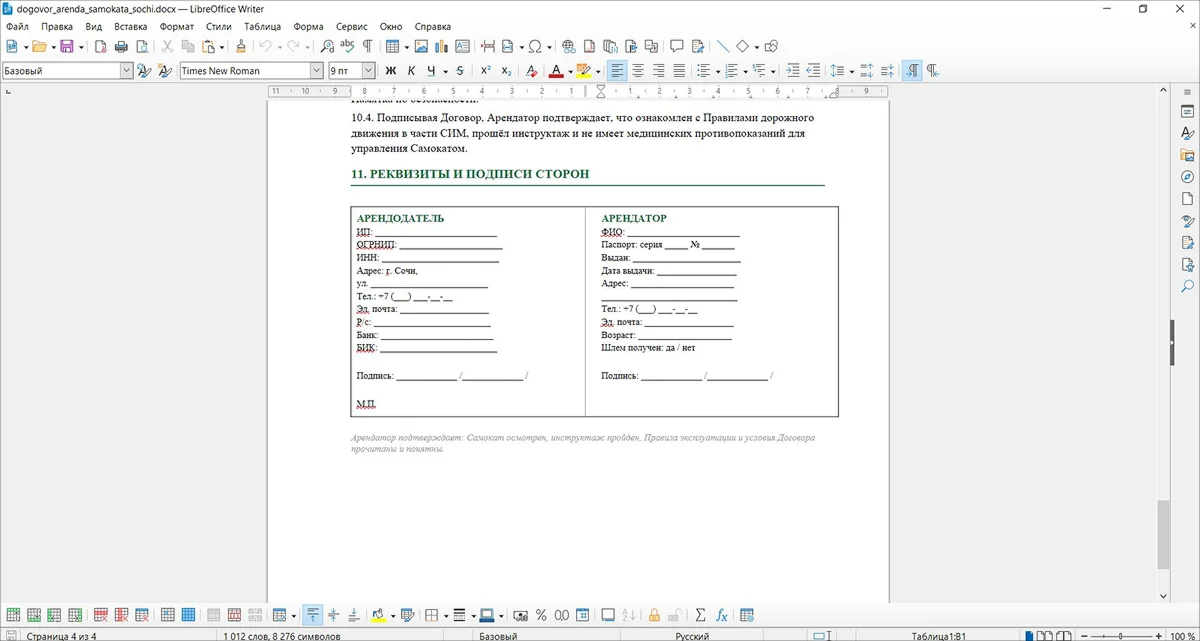Click heading '11. РЕКВИЗИТЫ И ПОДПИСИ СТОРОН'

[x=470, y=174]
